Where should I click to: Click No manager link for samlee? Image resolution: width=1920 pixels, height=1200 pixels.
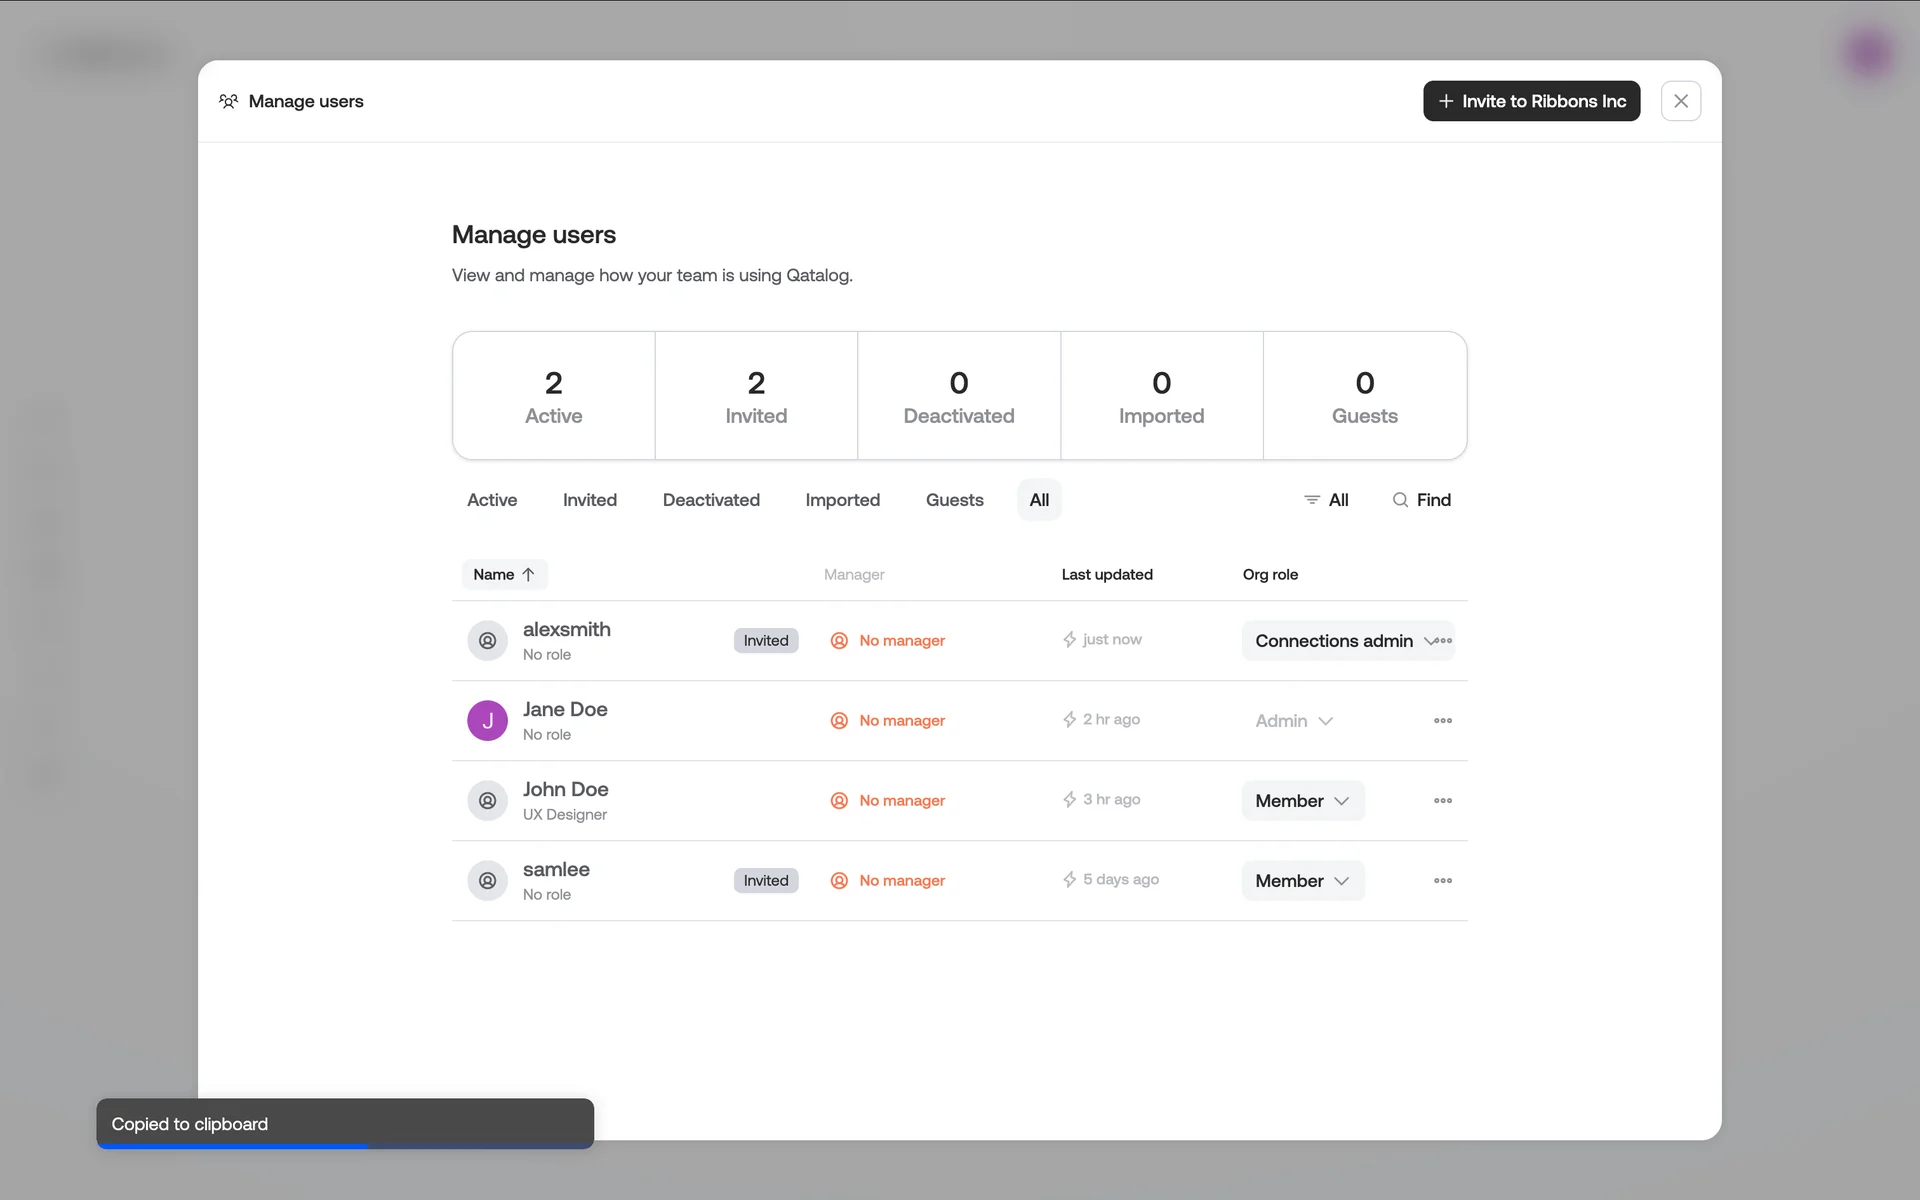click(x=901, y=880)
